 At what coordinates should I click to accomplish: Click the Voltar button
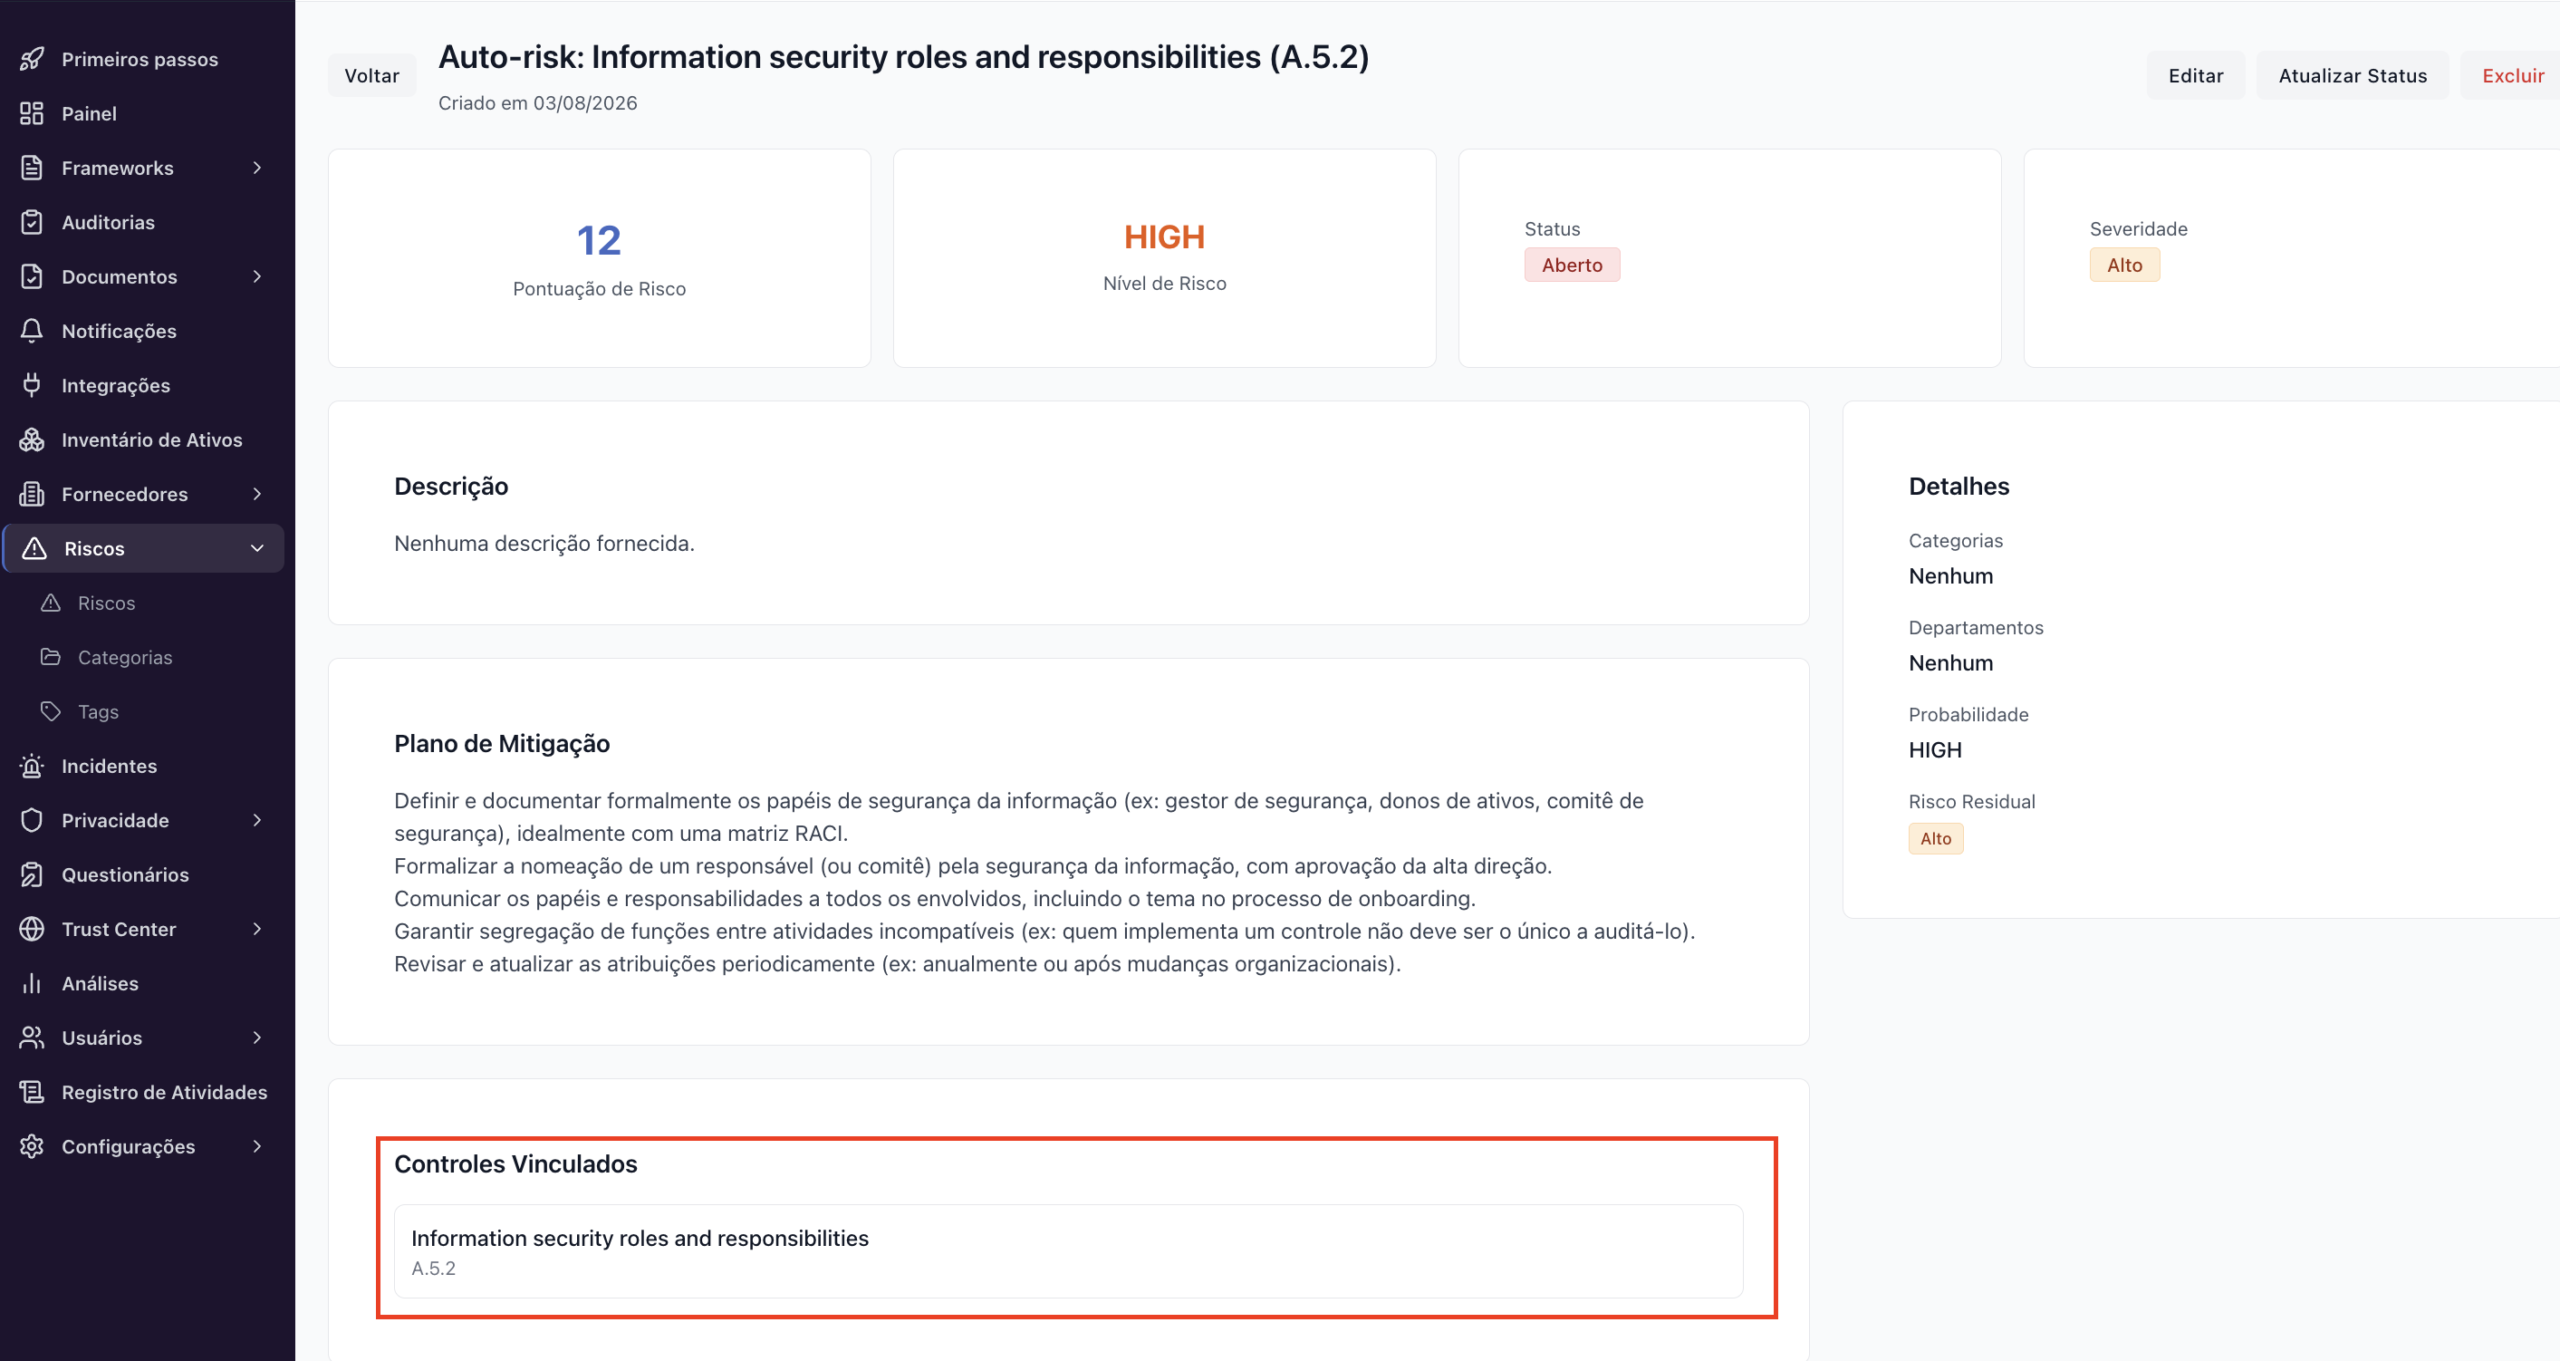(x=372, y=76)
